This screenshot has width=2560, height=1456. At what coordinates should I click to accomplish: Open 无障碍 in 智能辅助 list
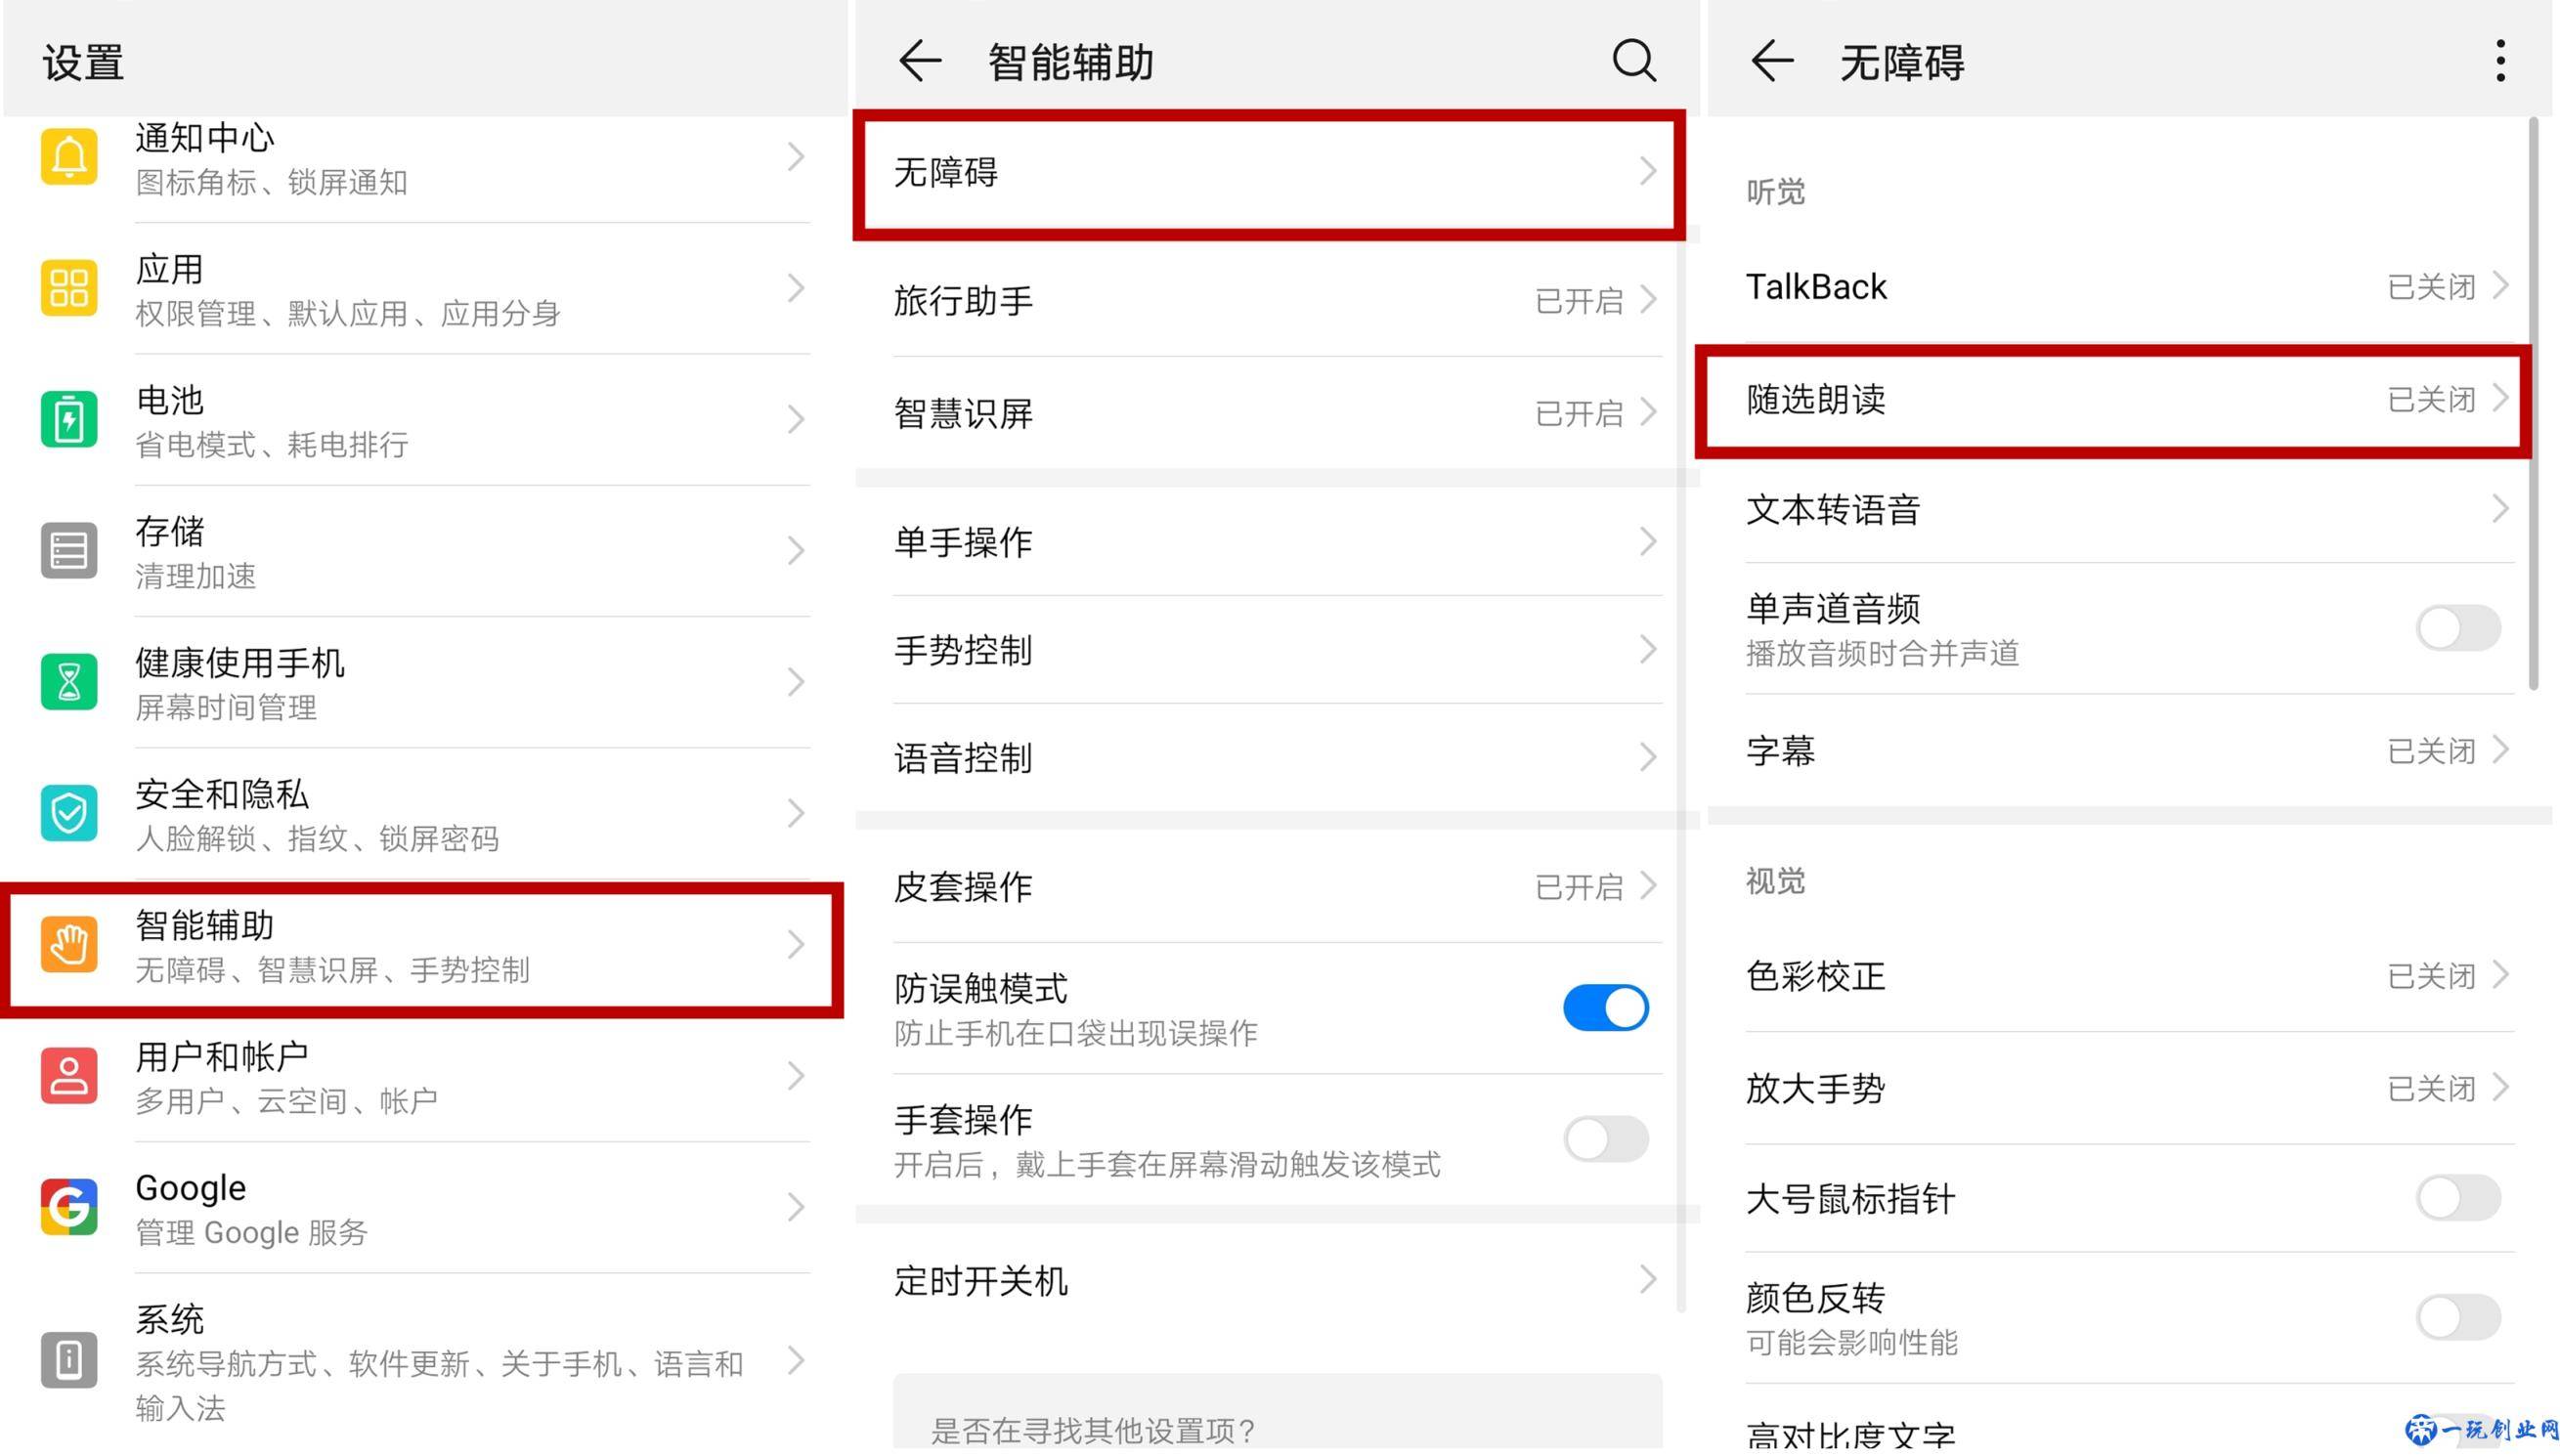tap(1270, 173)
